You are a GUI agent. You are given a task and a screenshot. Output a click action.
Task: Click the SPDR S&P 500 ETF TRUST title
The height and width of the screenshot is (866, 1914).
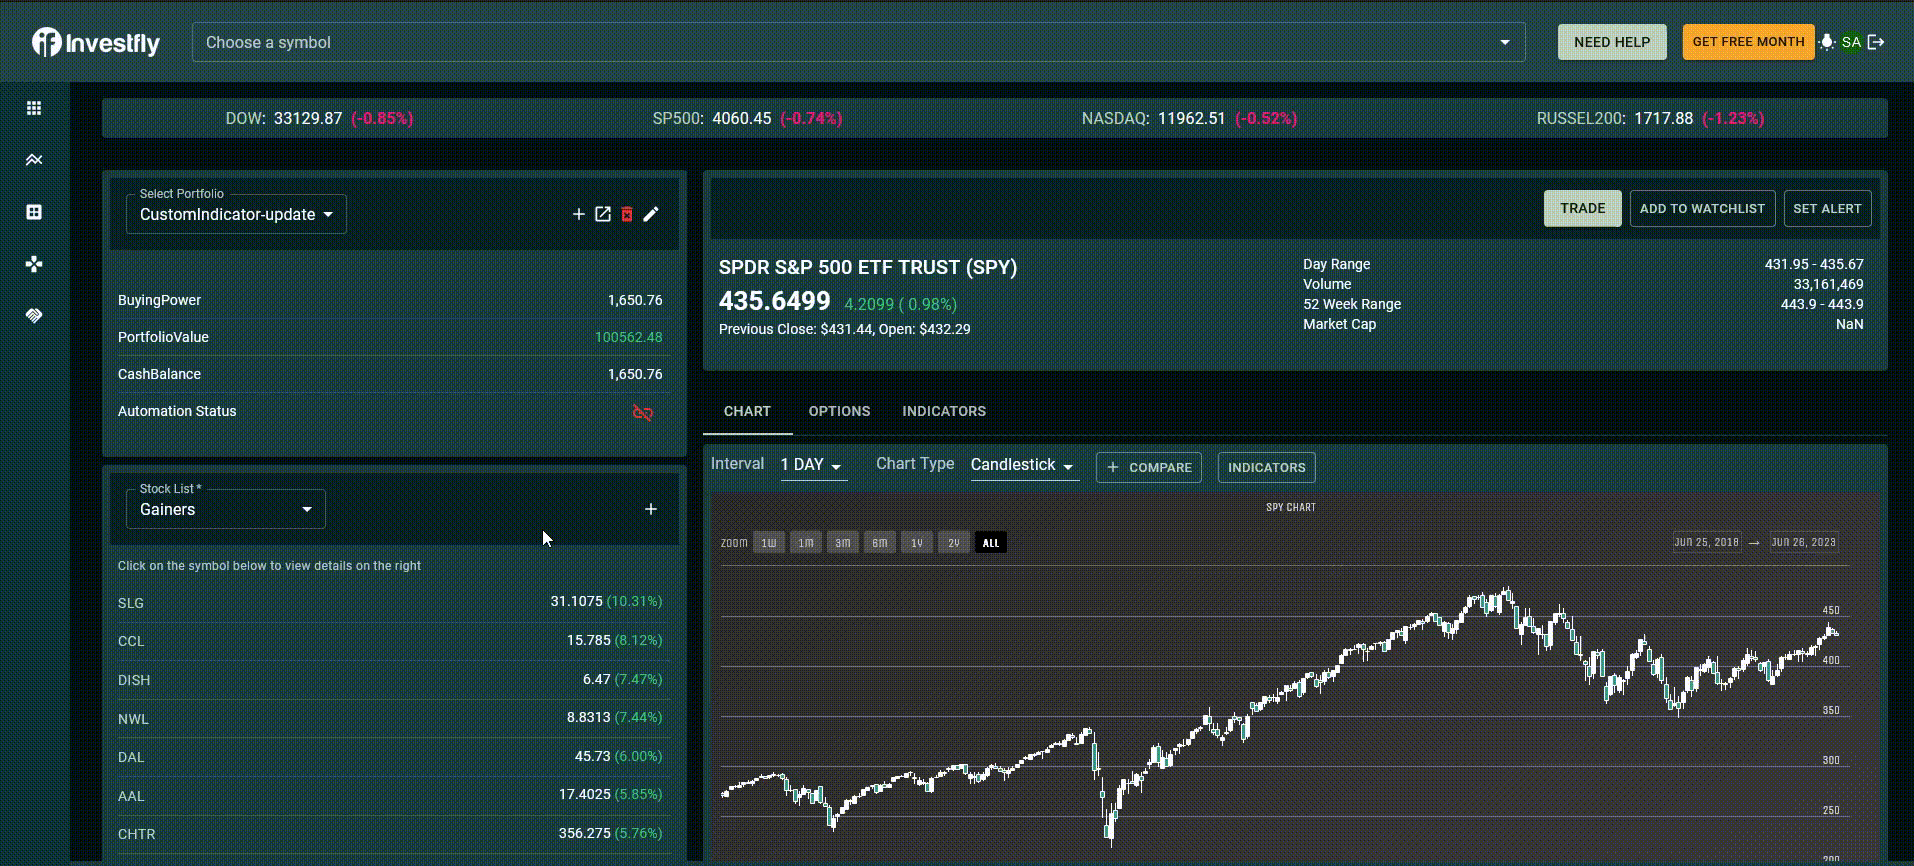(x=868, y=267)
